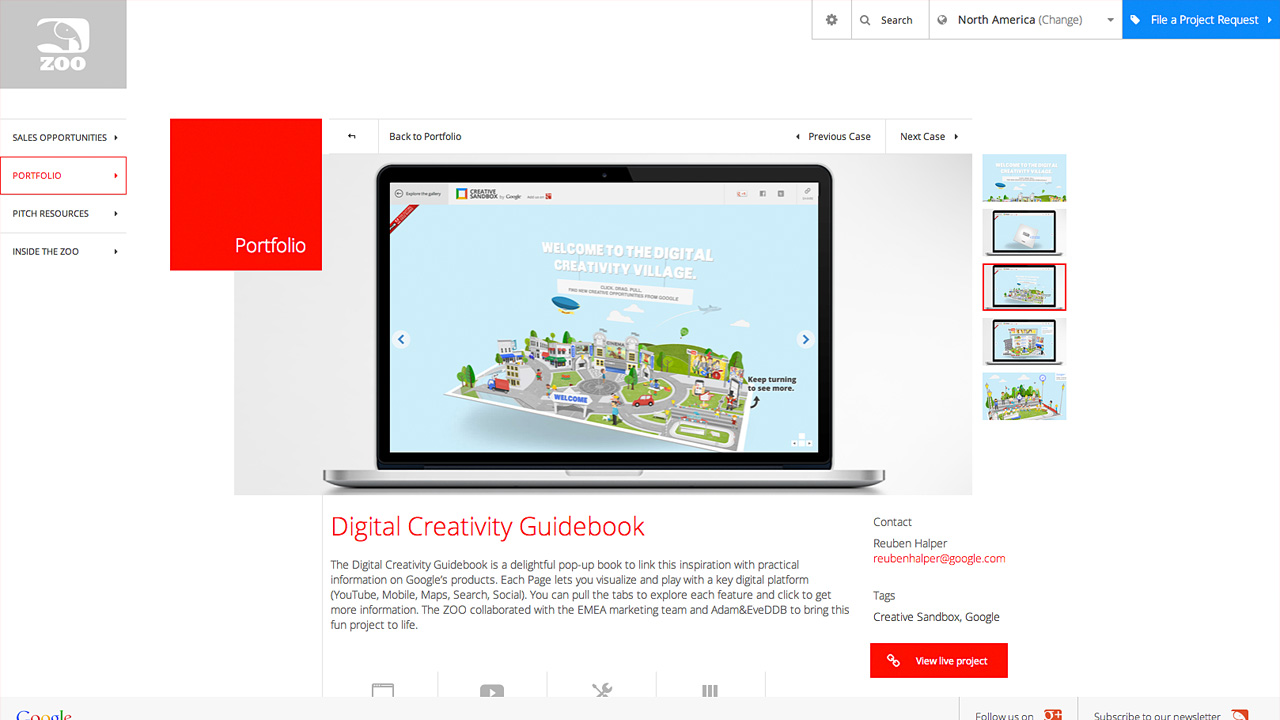
Task: Expand the Pitch Resources menu
Action: 64,214
